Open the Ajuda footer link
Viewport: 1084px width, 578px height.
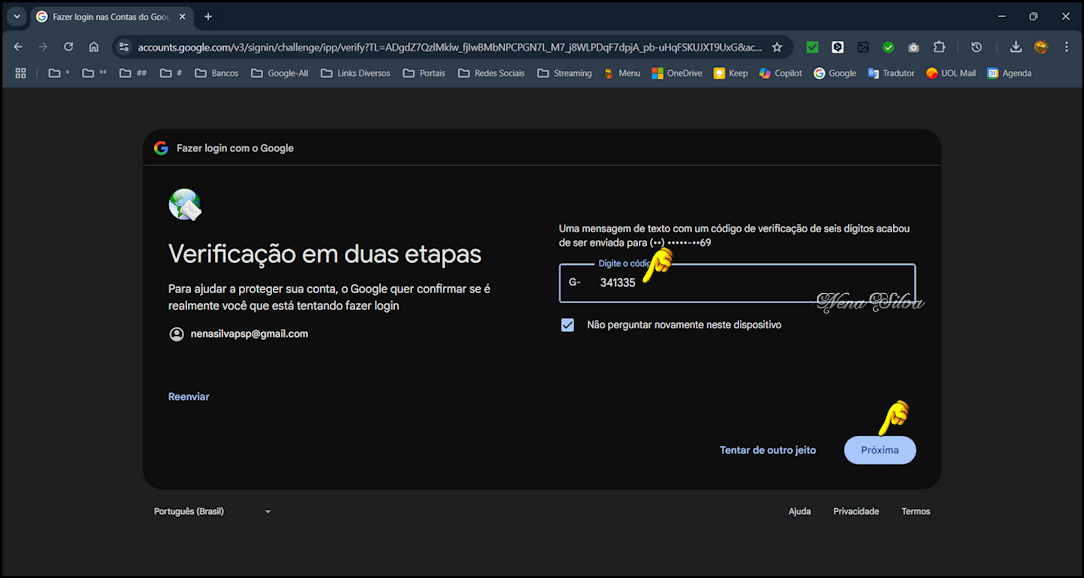(x=799, y=511)
